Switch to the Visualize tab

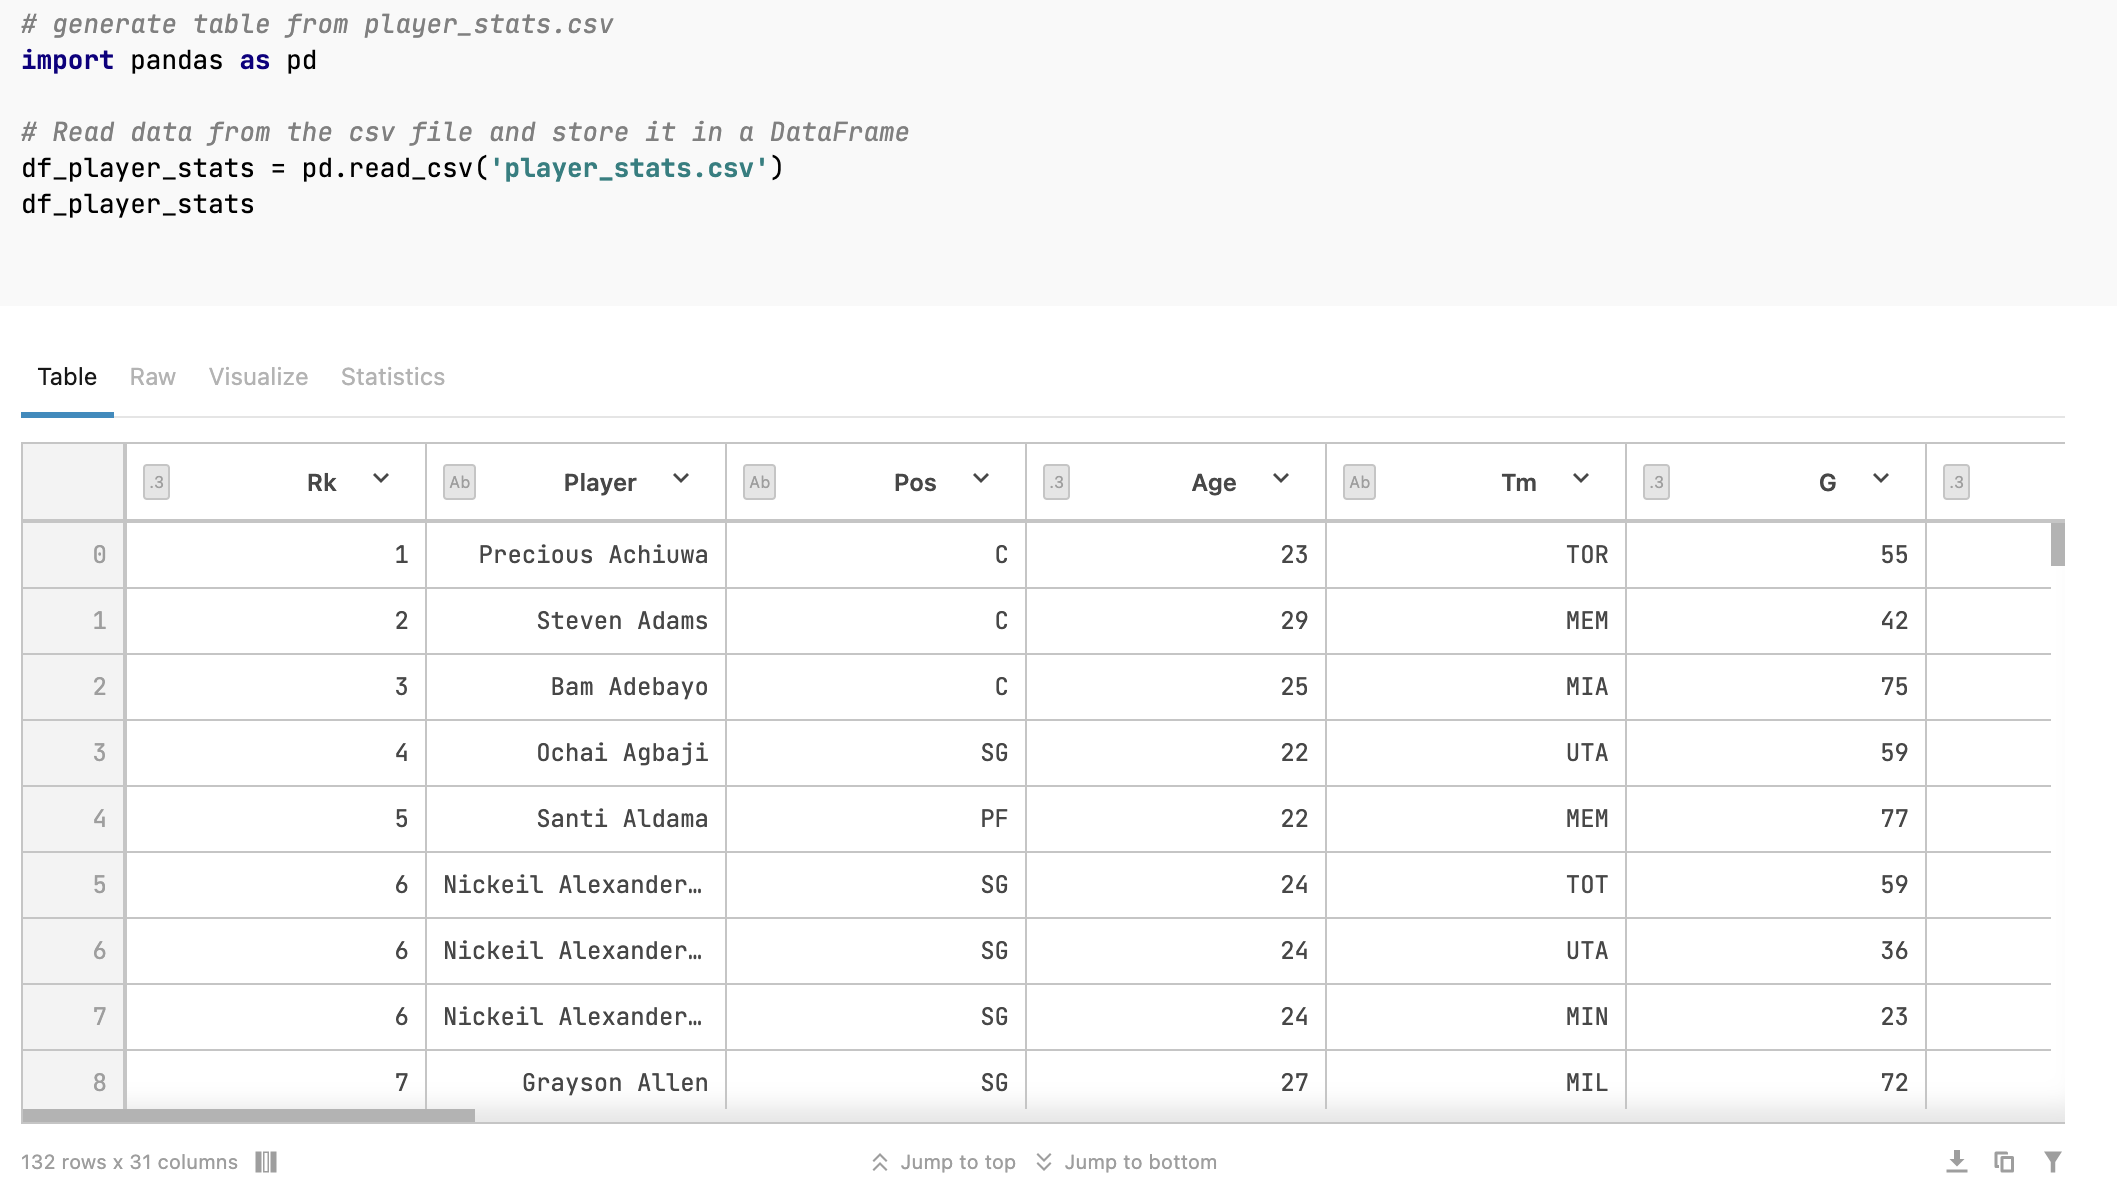pyautogui.click(x=258, y=377)
